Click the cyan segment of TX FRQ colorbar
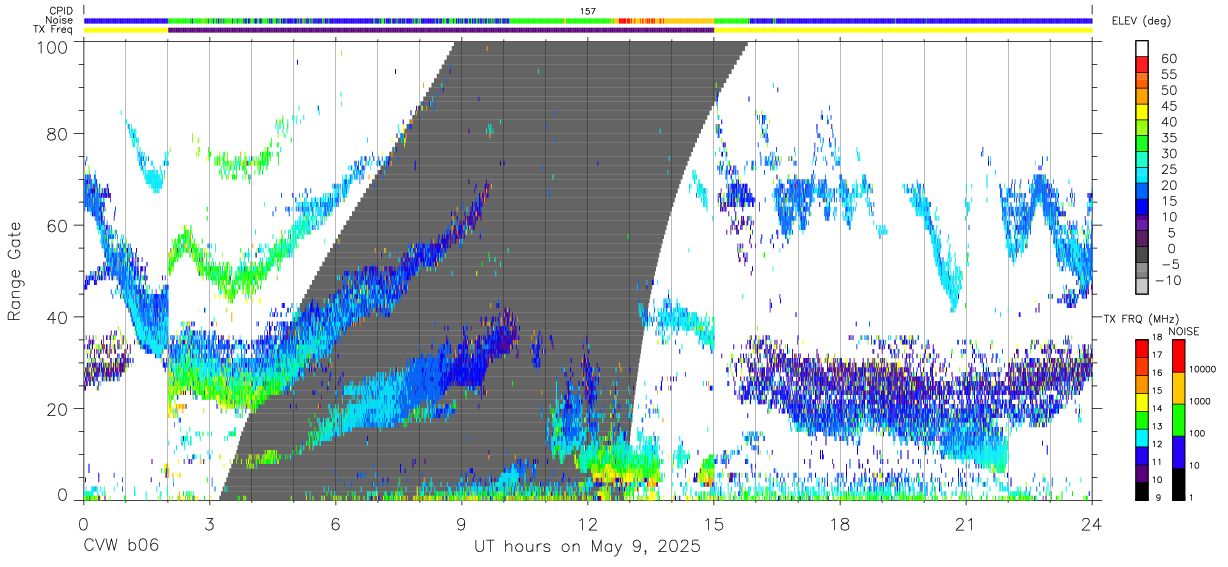 pyautogui.click(x=1142, y=437)
